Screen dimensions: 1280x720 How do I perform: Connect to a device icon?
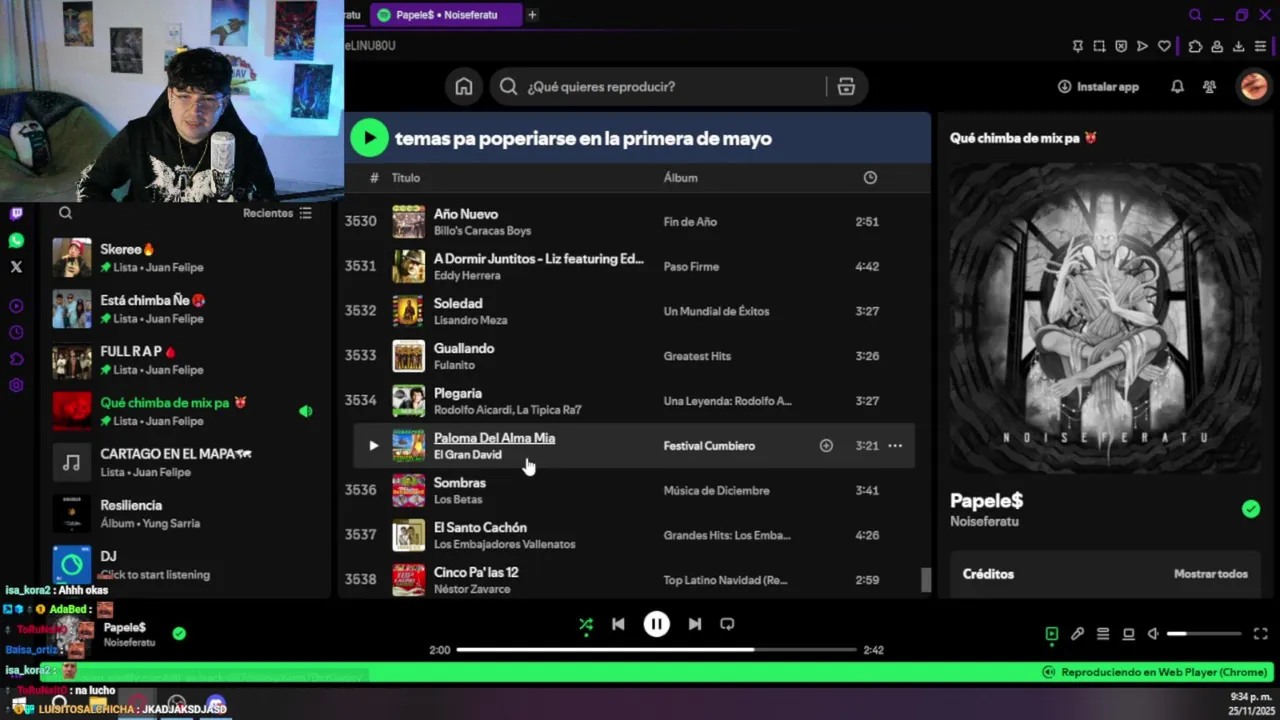(x=1128, y=634)
